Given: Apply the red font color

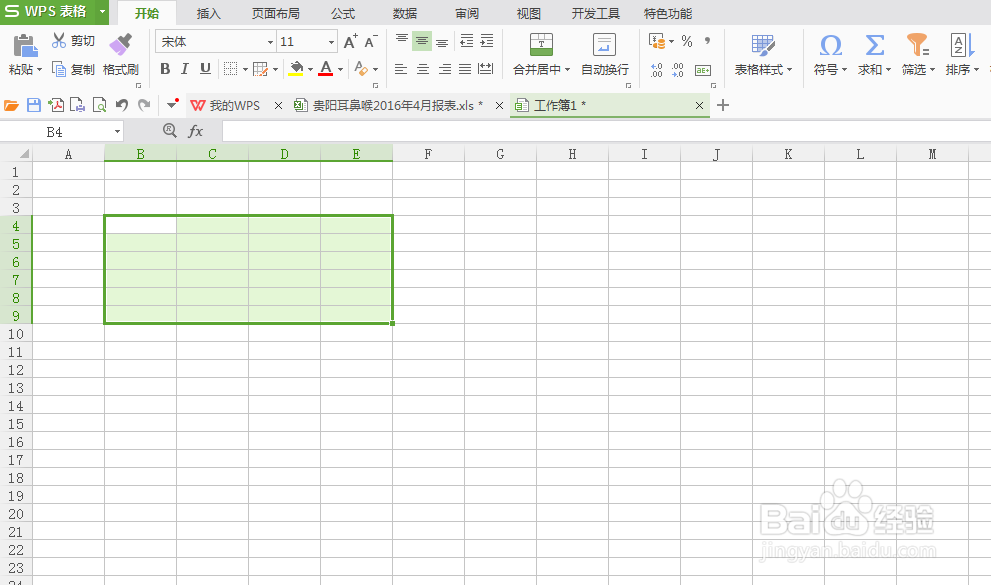Looking at the screenshot, I should tap(325, 69).
